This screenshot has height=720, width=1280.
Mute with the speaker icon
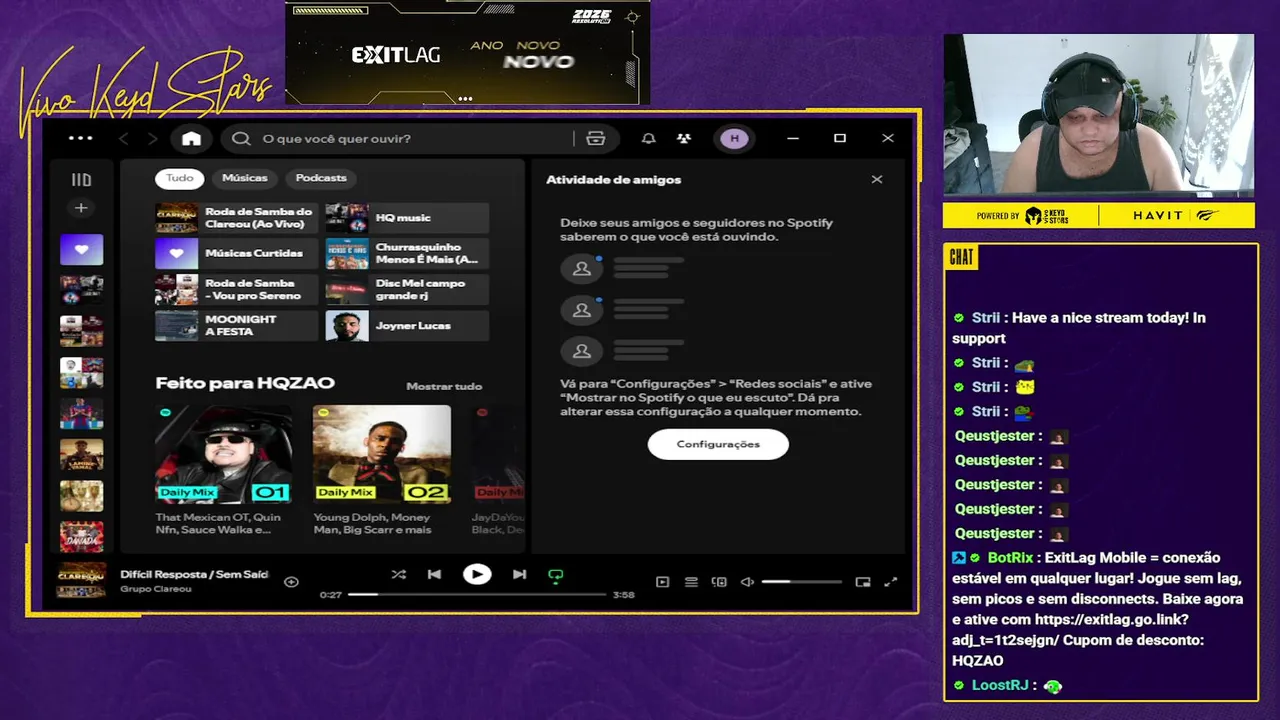(747, 582)
